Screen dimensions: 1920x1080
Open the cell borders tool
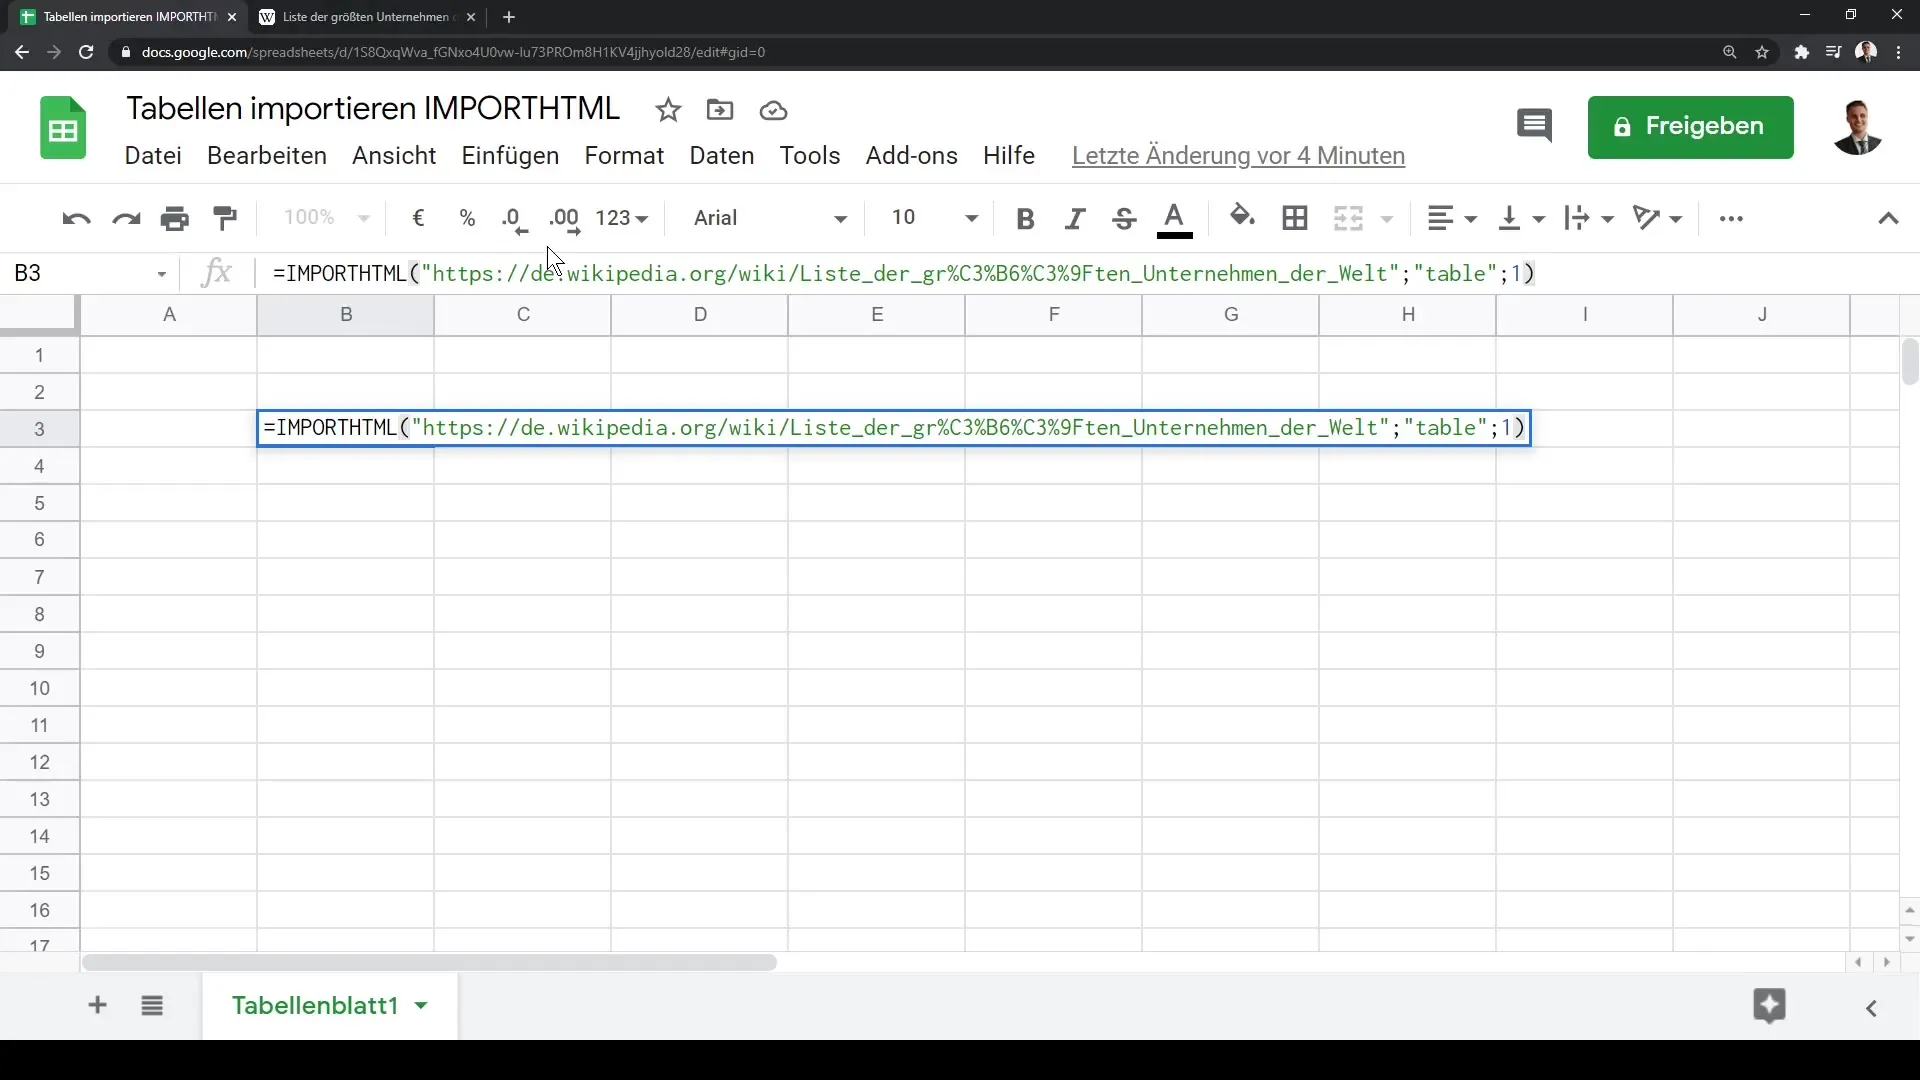(x=1295, y=218)
